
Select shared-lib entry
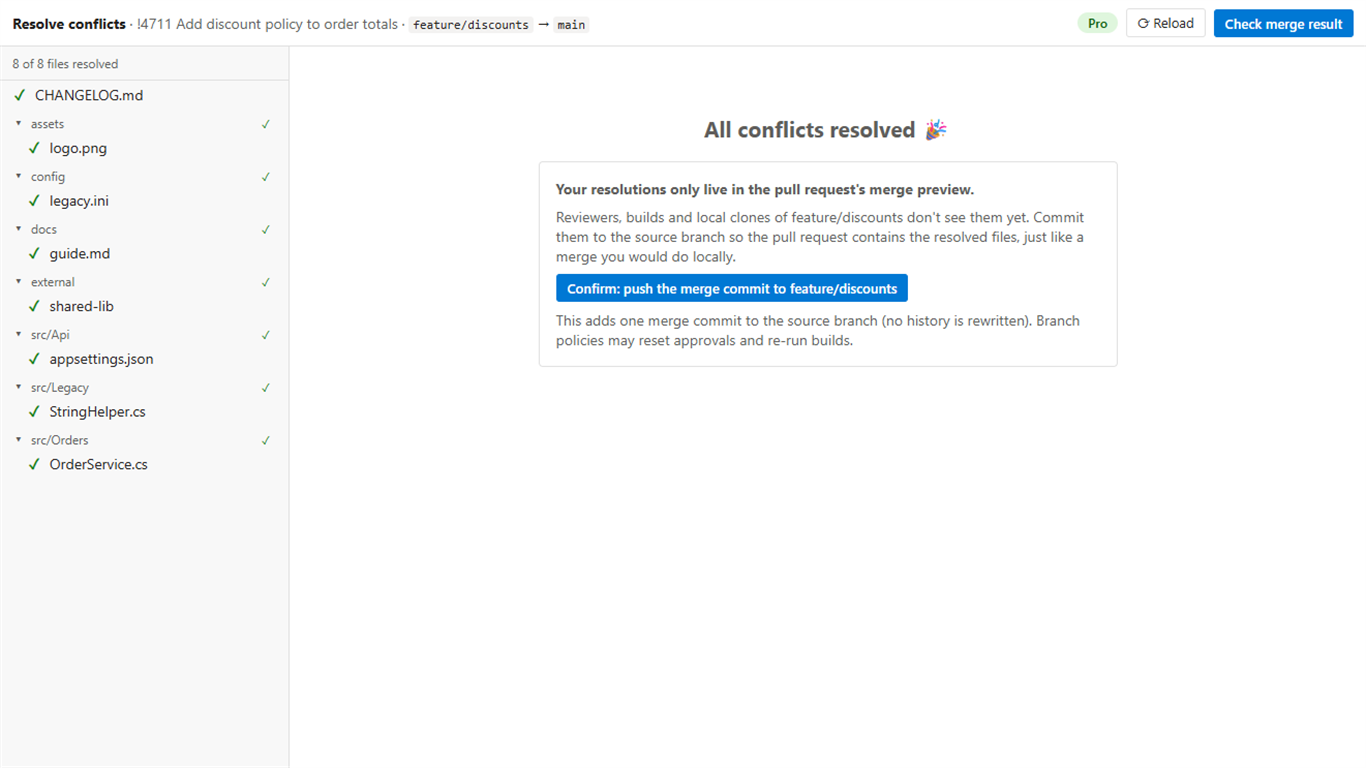[82, 306]
